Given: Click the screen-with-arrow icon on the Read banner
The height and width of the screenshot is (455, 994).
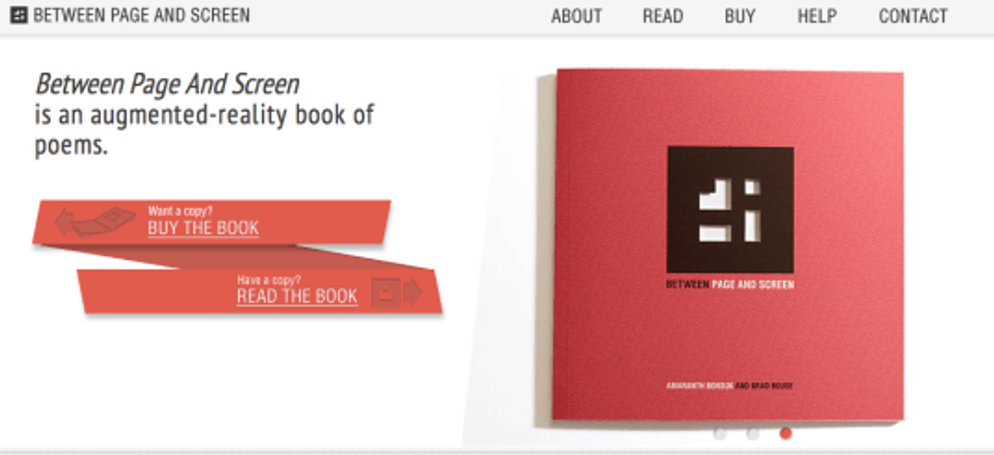Looking at the screenshot, I should 397,292.
